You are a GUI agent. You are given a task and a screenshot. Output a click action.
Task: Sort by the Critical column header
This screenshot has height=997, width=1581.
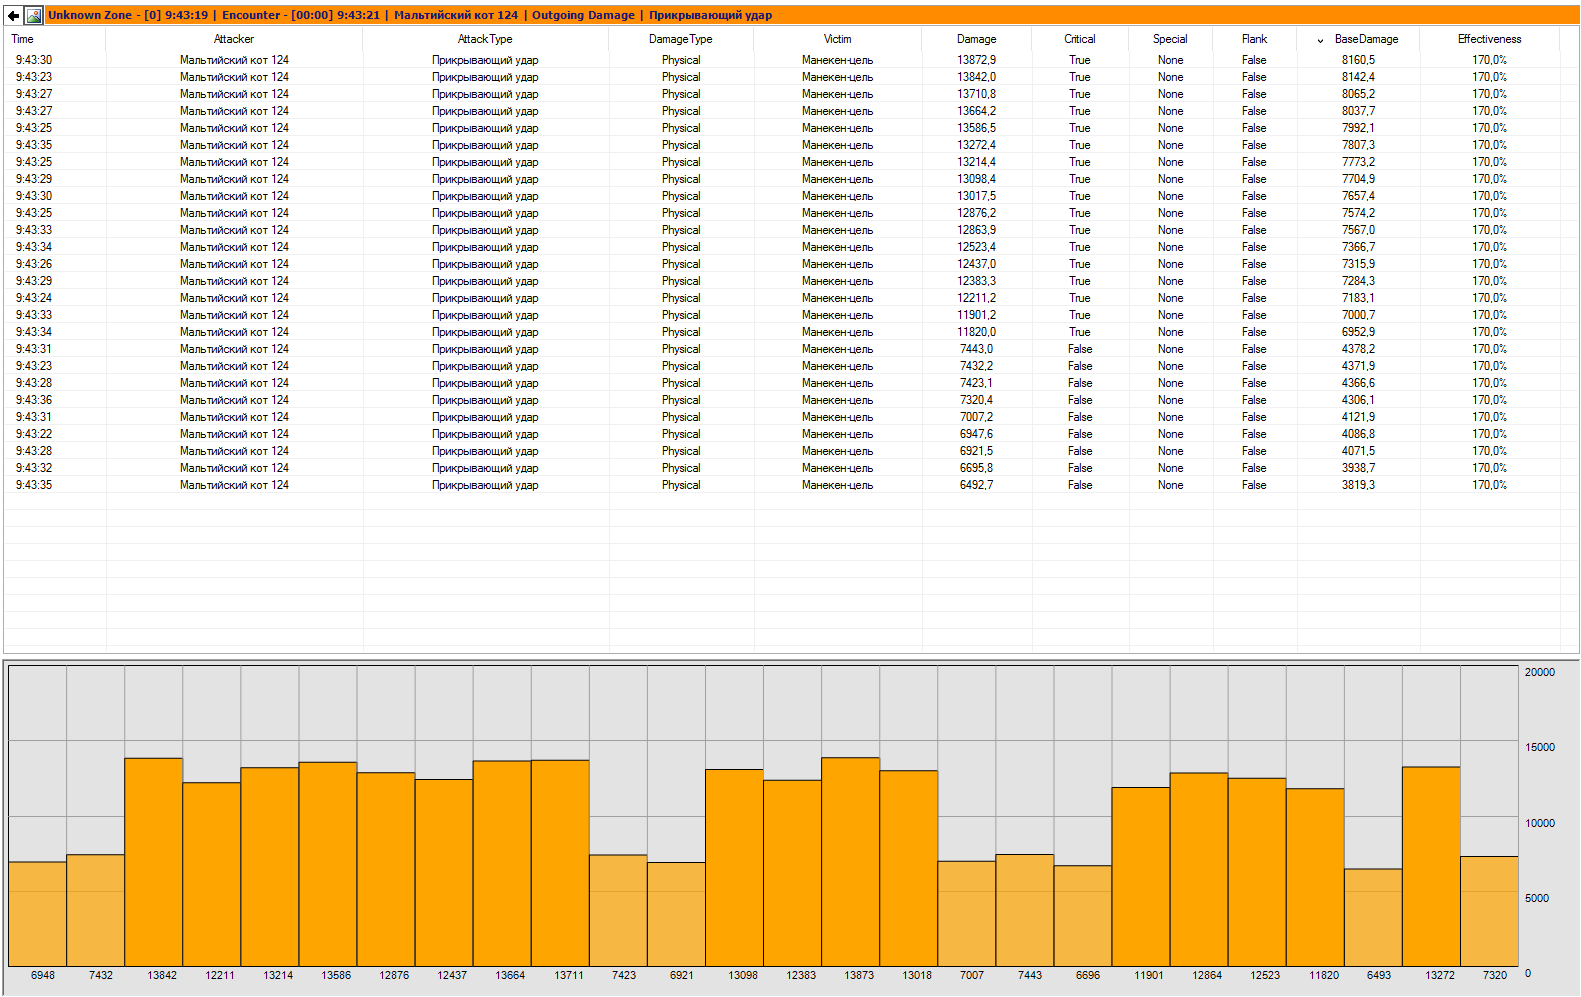pyautogui.click(x=1080, y=39)
